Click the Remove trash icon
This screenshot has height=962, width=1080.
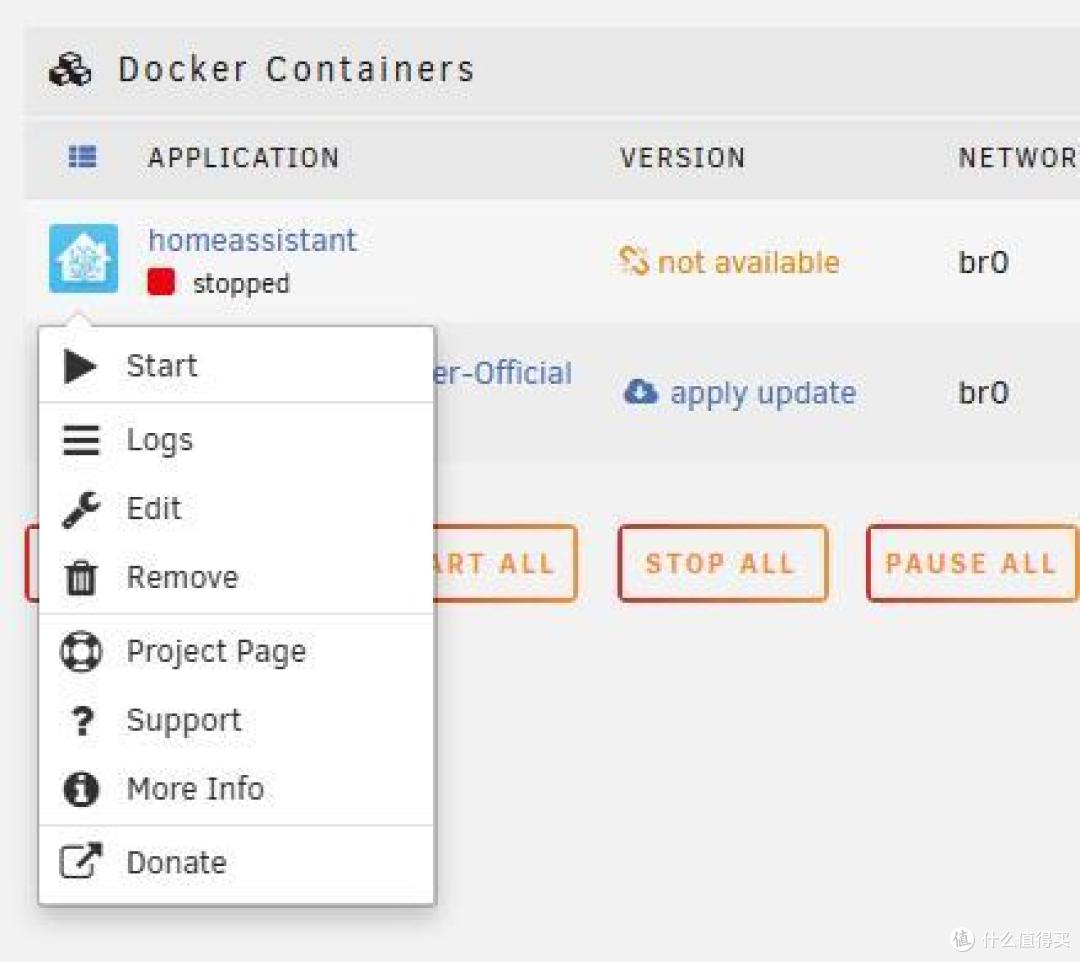point(81,578)
